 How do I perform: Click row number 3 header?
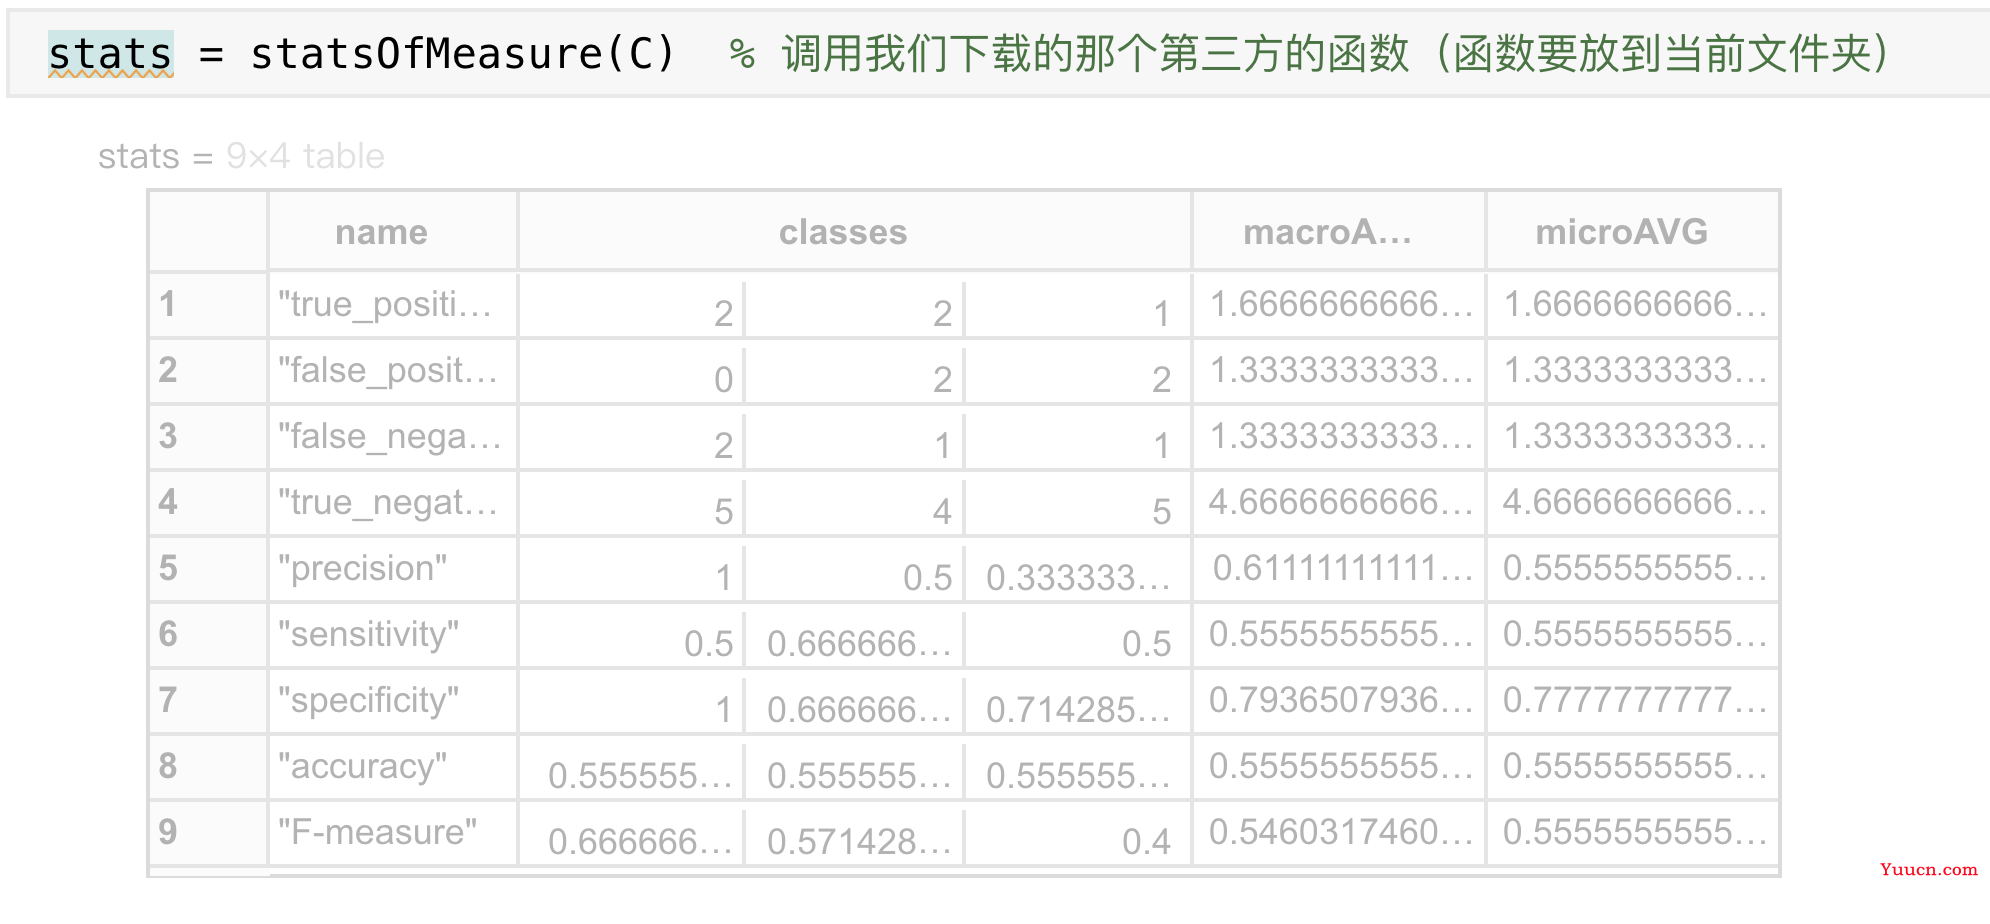(208, 436)
